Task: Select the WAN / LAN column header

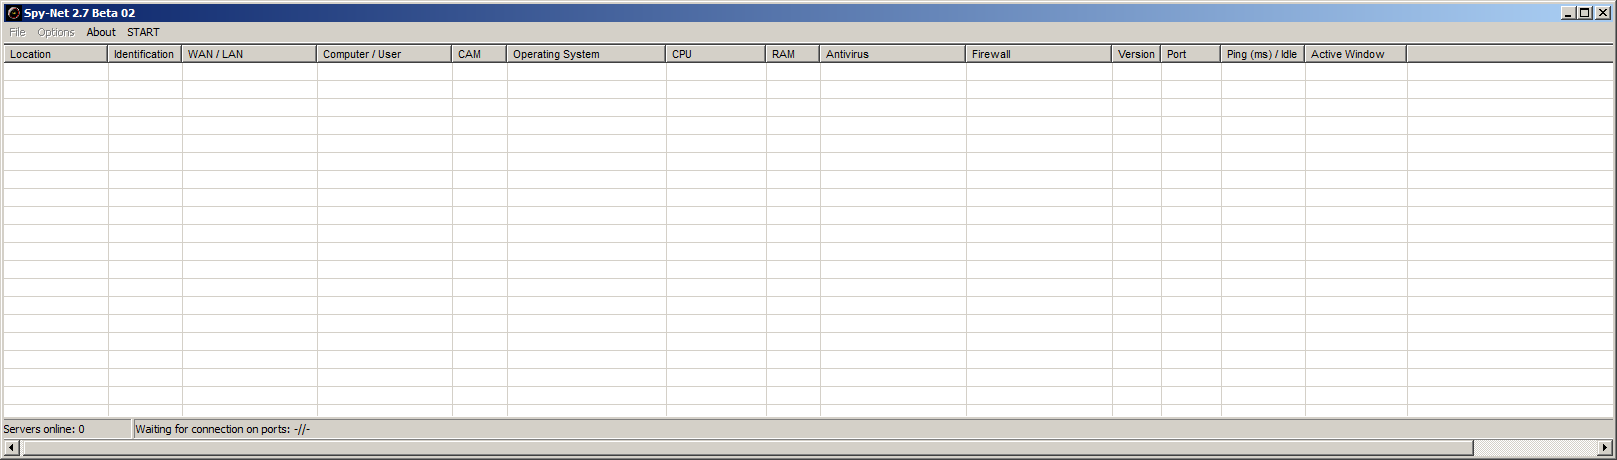Action: pos(248,54)
